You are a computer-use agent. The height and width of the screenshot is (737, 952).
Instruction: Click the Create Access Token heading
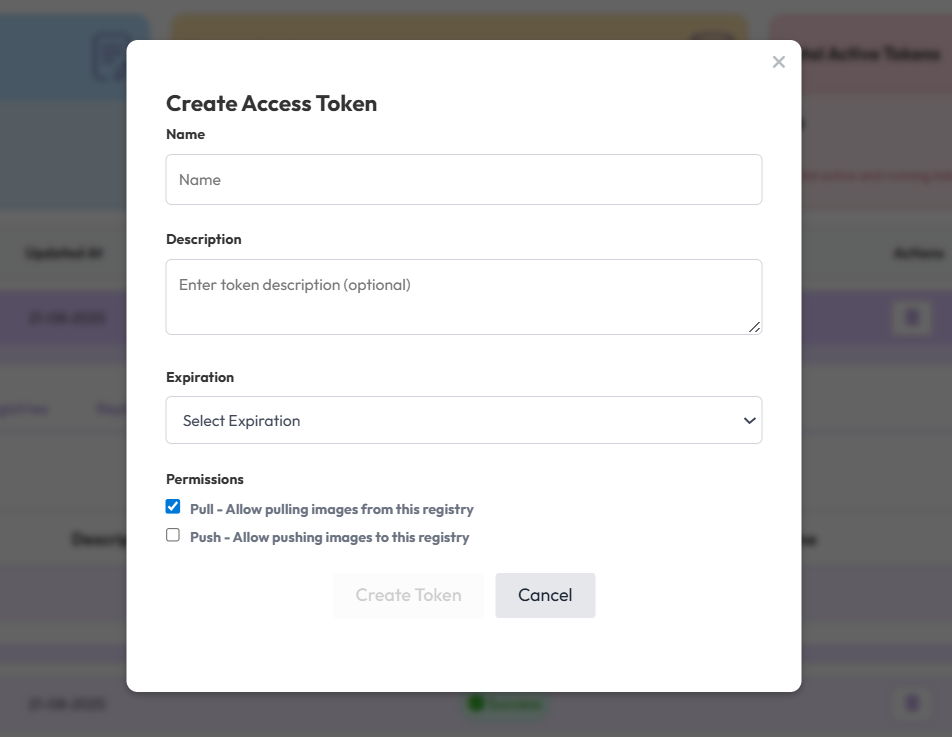(271, 103)
